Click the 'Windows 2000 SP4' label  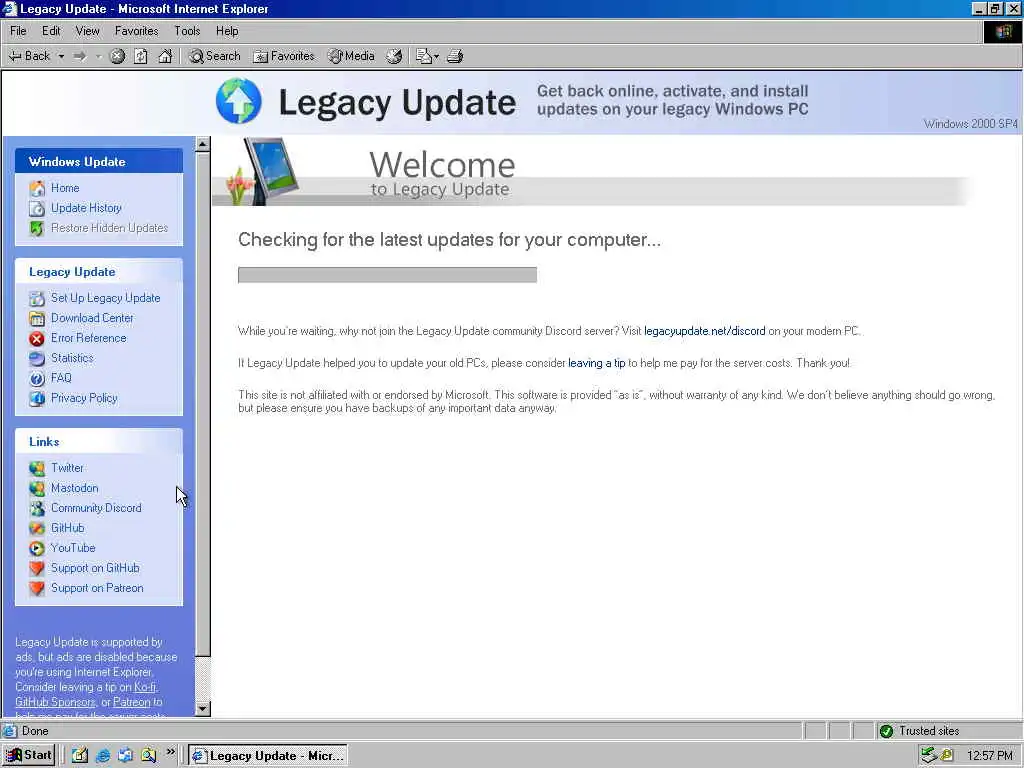point(970,124)
